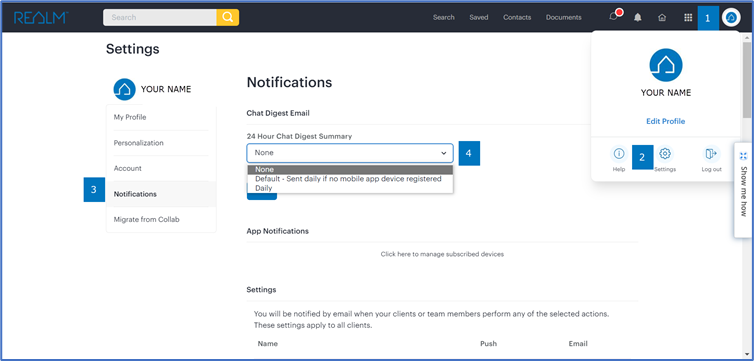This screenshot has height=361, width=754.
Task: Open the Documents menu item
Action: point(564,17)
